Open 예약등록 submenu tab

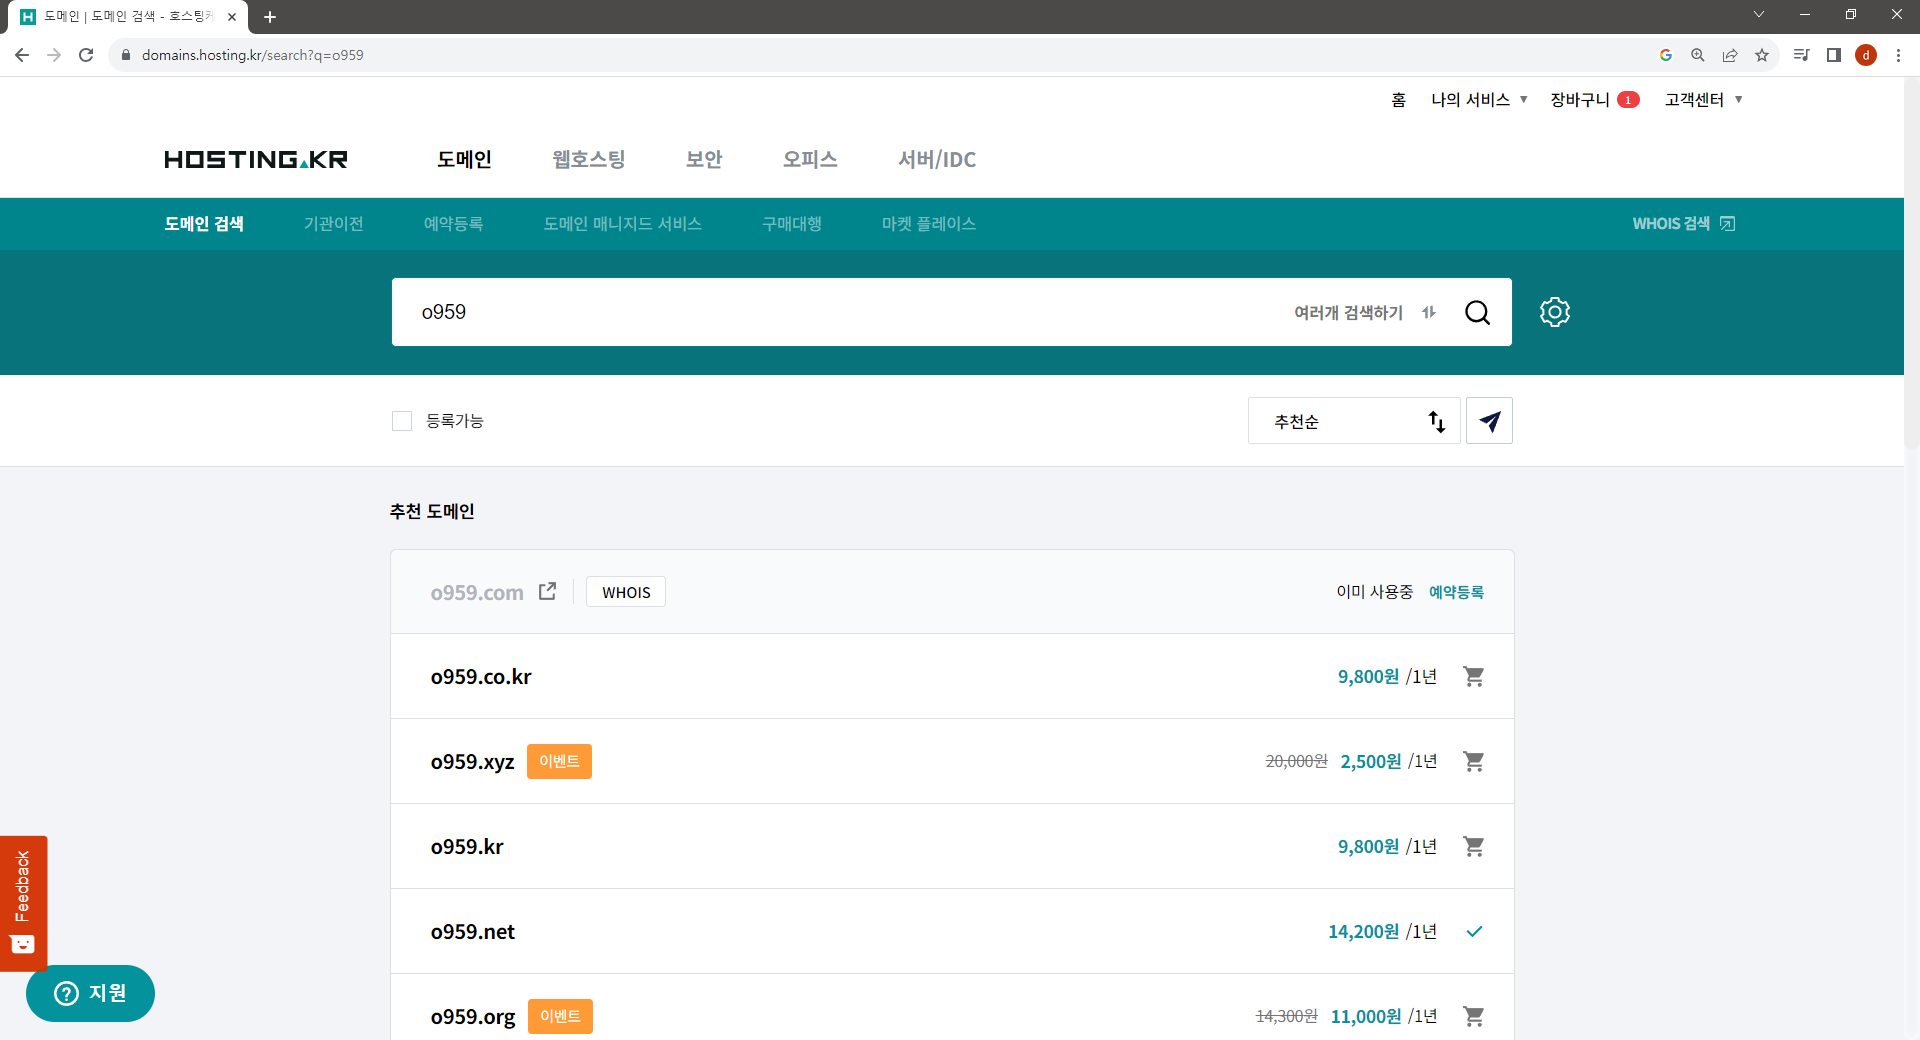(454, 224)
